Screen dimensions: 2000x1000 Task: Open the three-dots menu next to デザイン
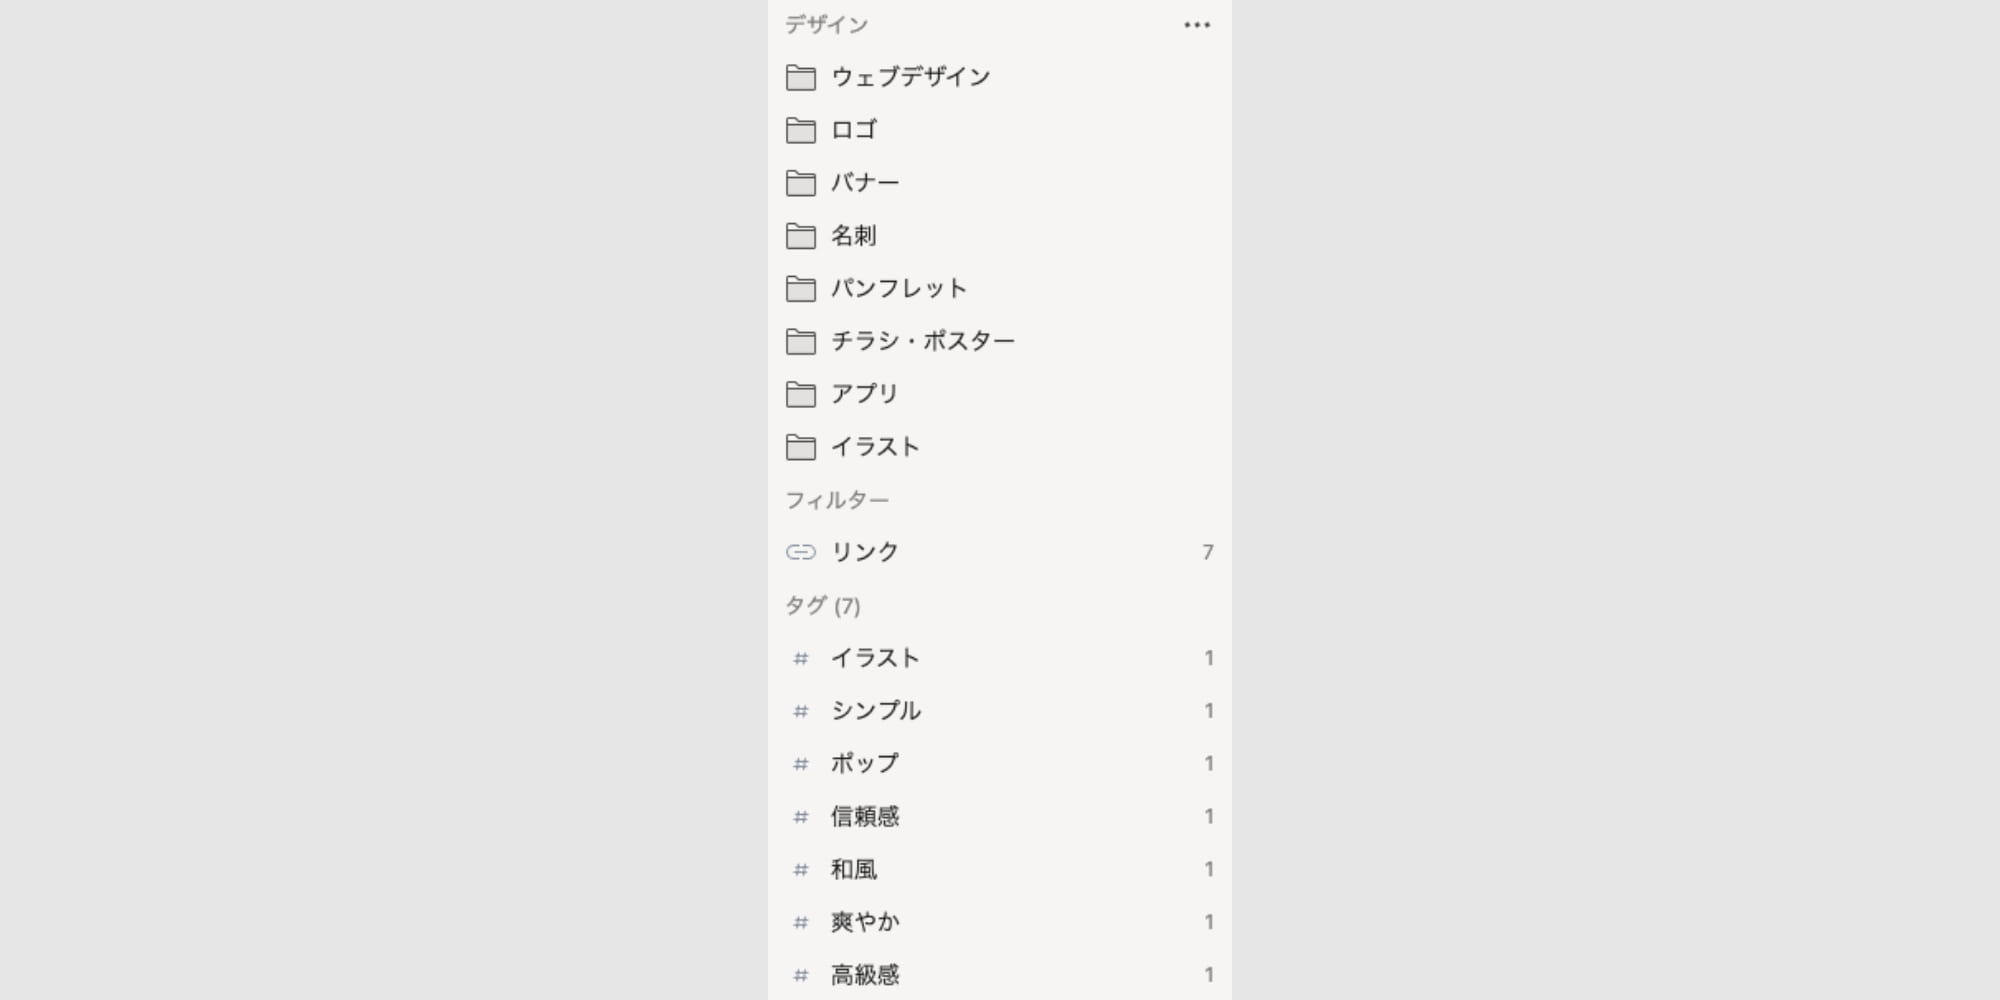click(x=1197, y=25)
